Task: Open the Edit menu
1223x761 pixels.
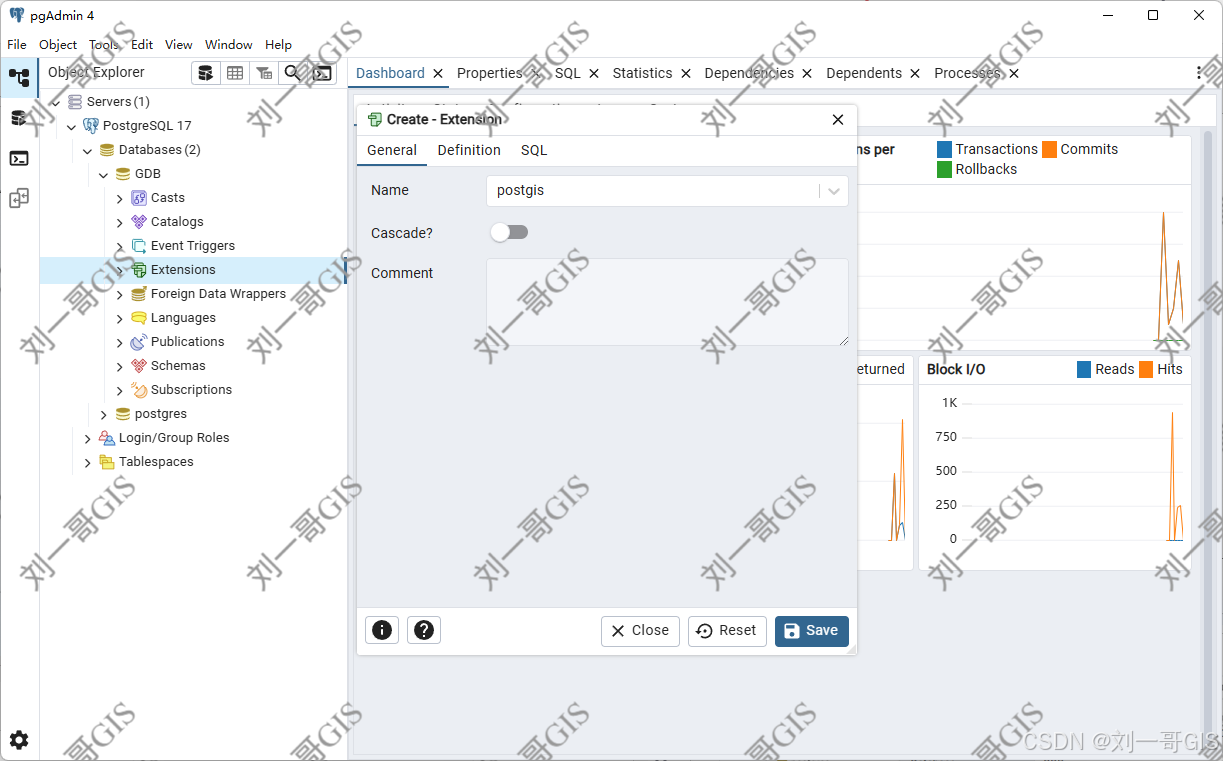Action: click(x=142, y=44)
